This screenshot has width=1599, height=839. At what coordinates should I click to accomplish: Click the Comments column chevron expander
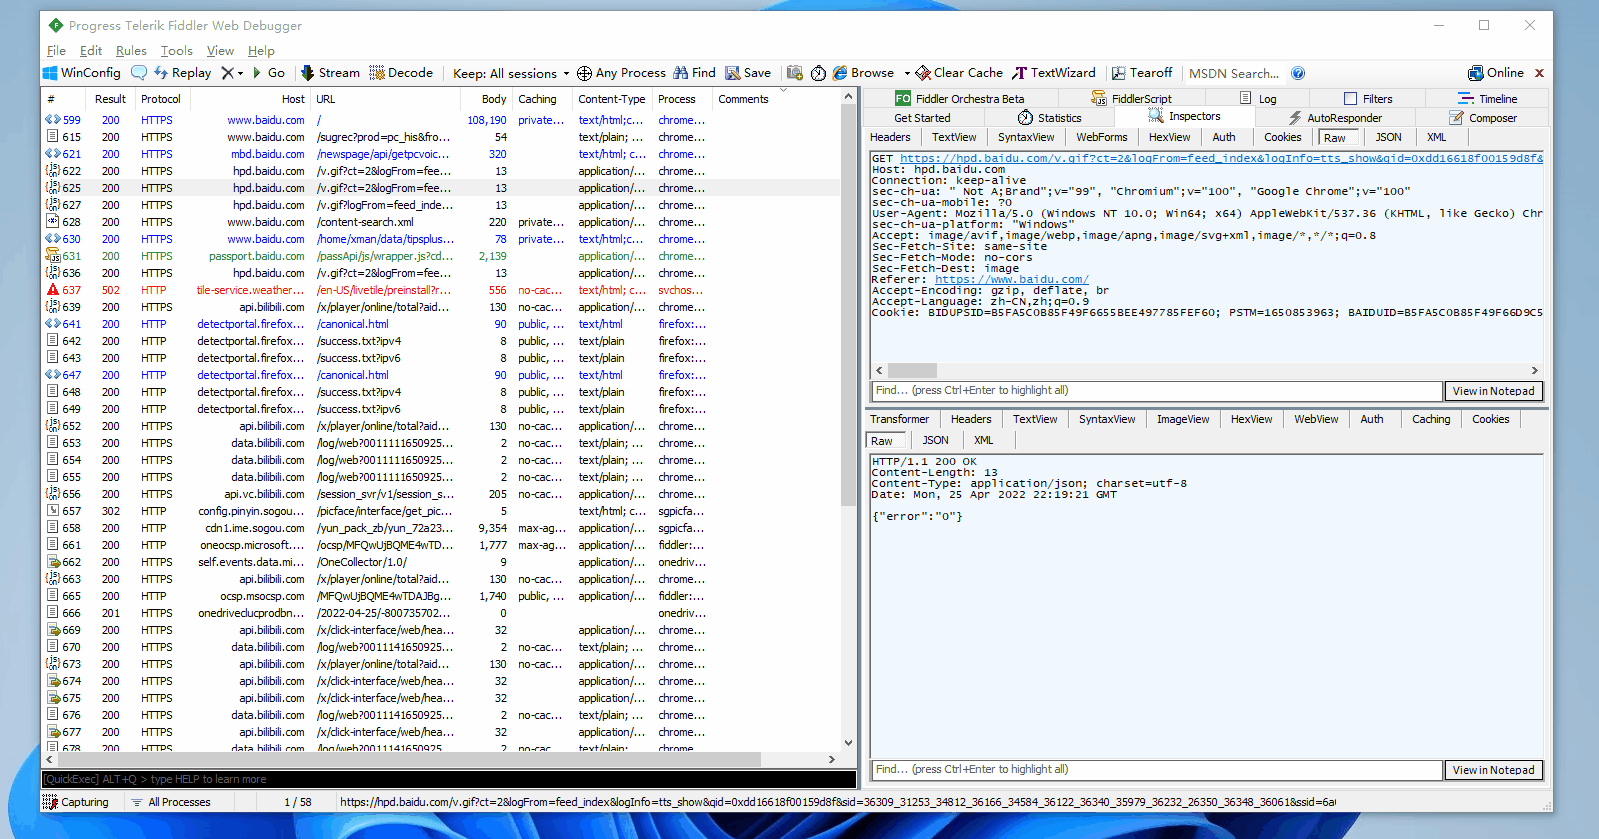coord(783,91)
